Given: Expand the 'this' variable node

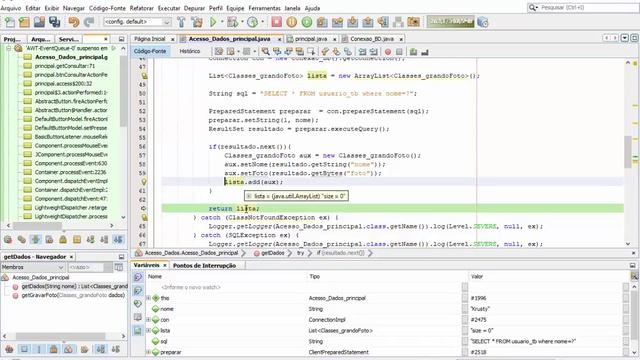Looking at the screenshot, I should point(148,298).
